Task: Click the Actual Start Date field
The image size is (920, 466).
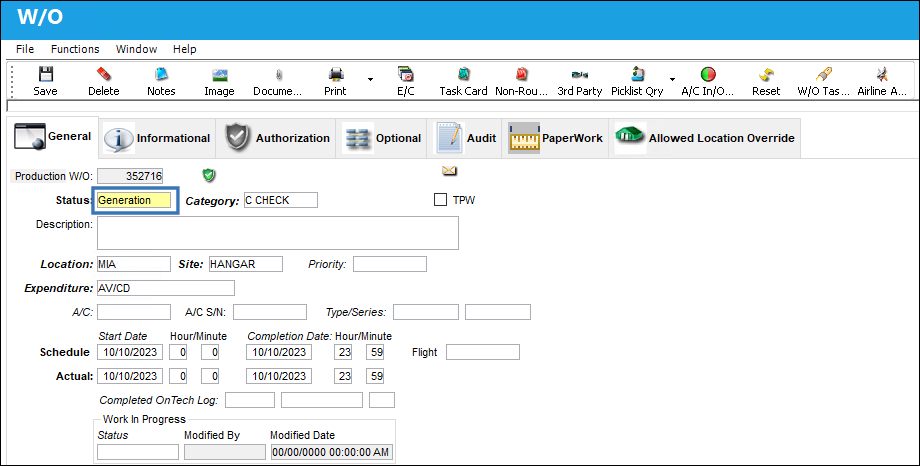Action: pos(130,376)
